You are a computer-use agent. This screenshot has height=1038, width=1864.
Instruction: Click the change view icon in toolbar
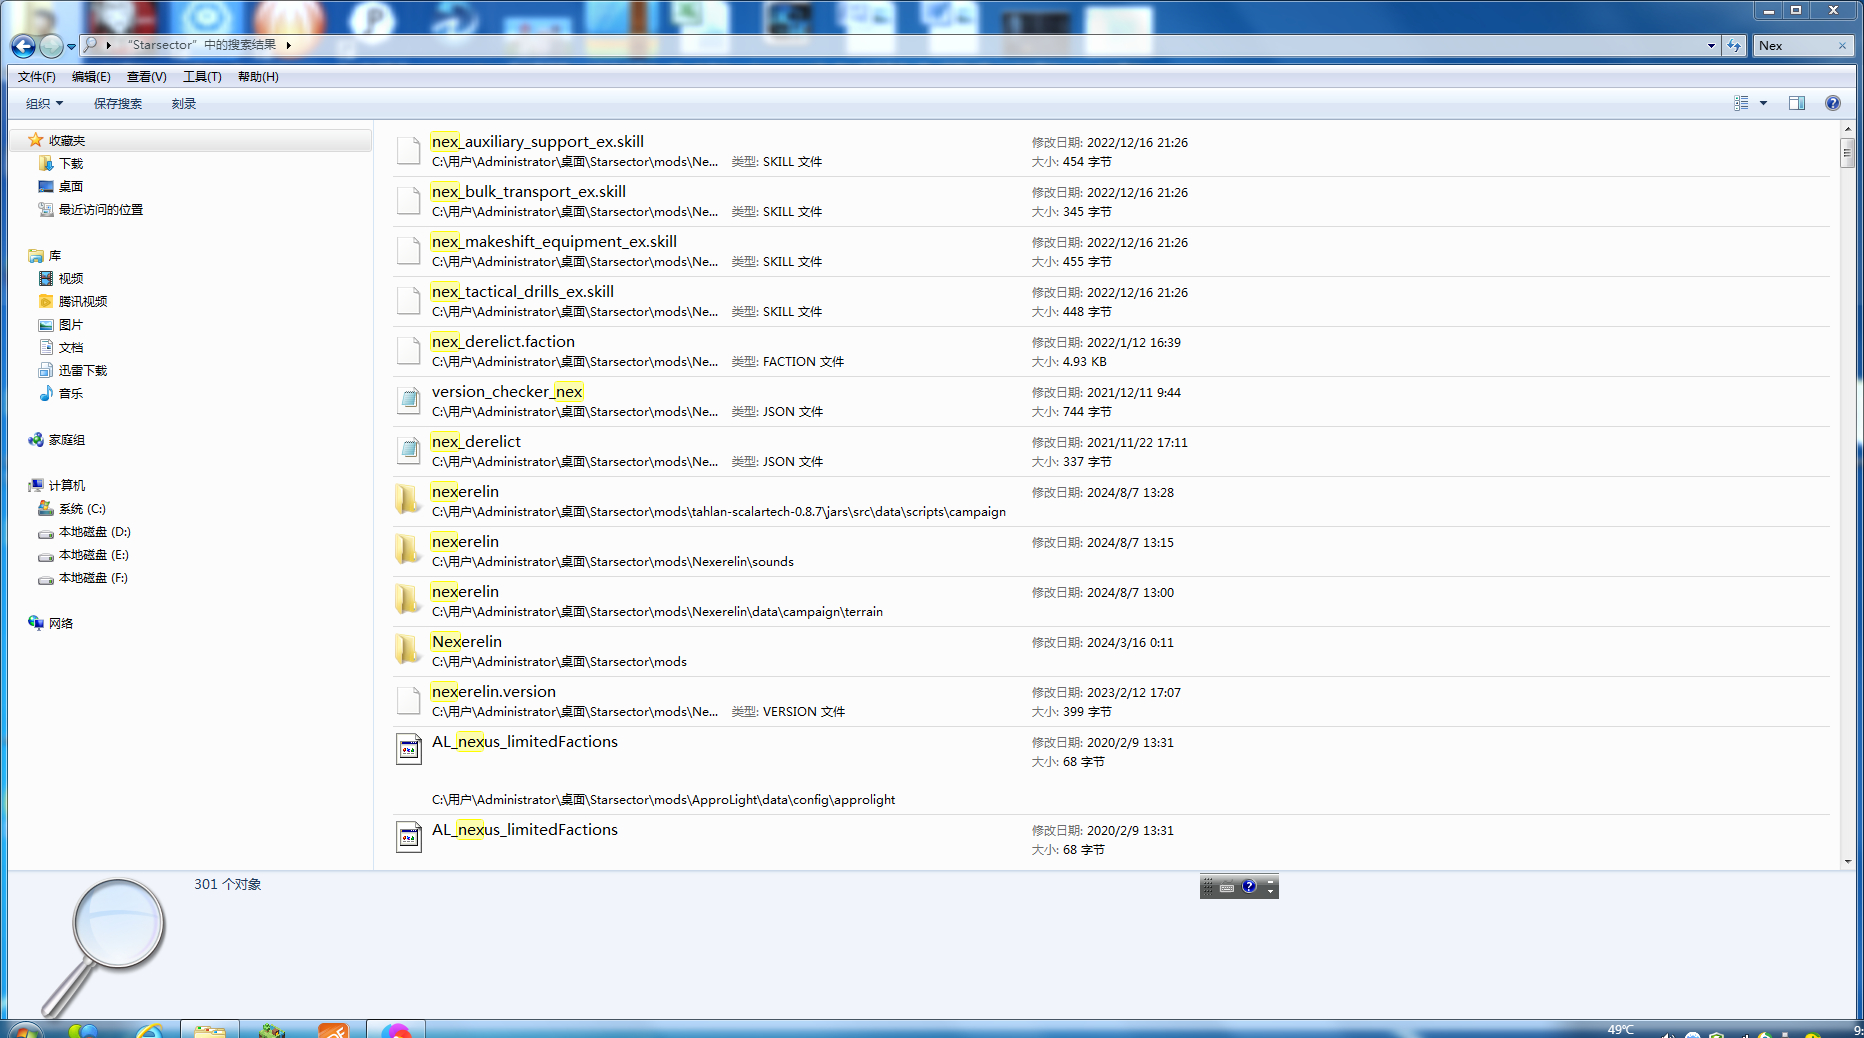1741,103
